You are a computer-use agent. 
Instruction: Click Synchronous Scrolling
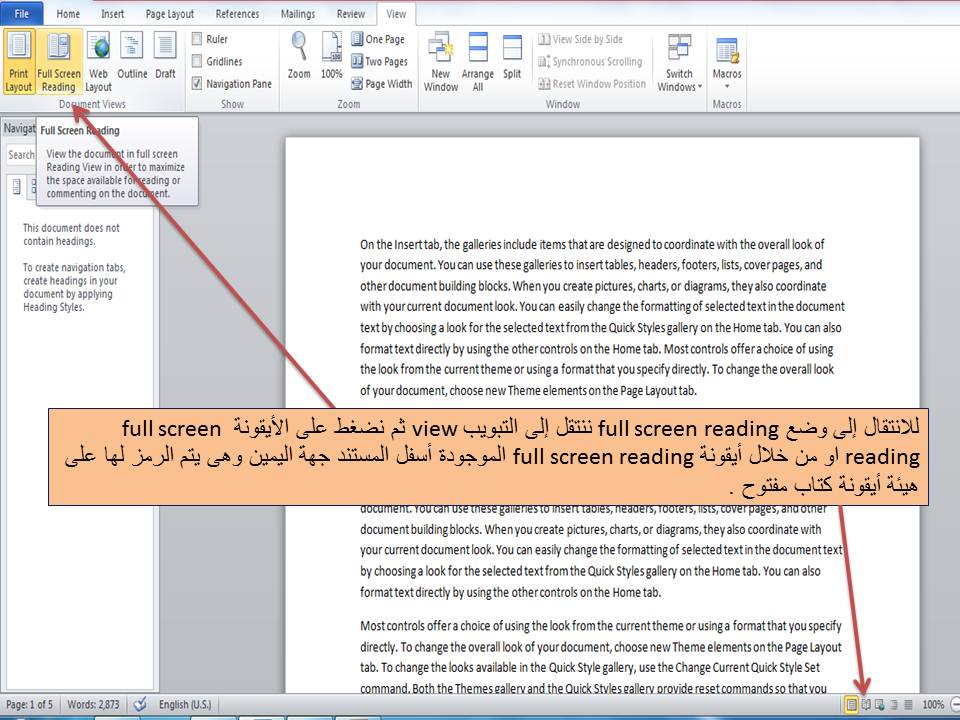tap(590, 61)
